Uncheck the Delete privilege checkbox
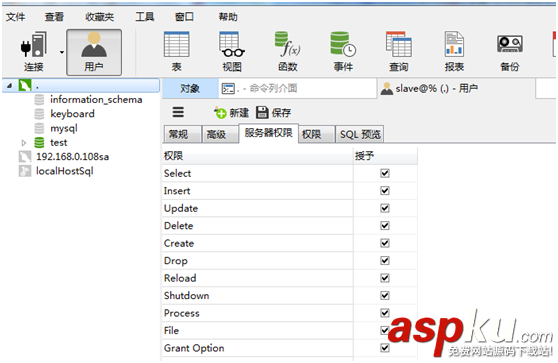Screen dimensions: 558x363 pyautogui.click(x=385, y=226)
